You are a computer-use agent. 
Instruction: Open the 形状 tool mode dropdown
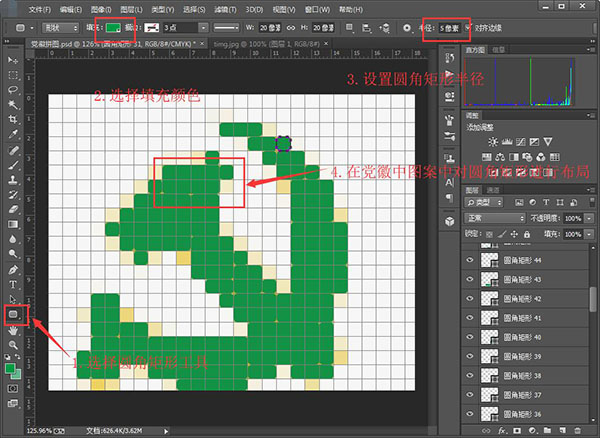60,28
